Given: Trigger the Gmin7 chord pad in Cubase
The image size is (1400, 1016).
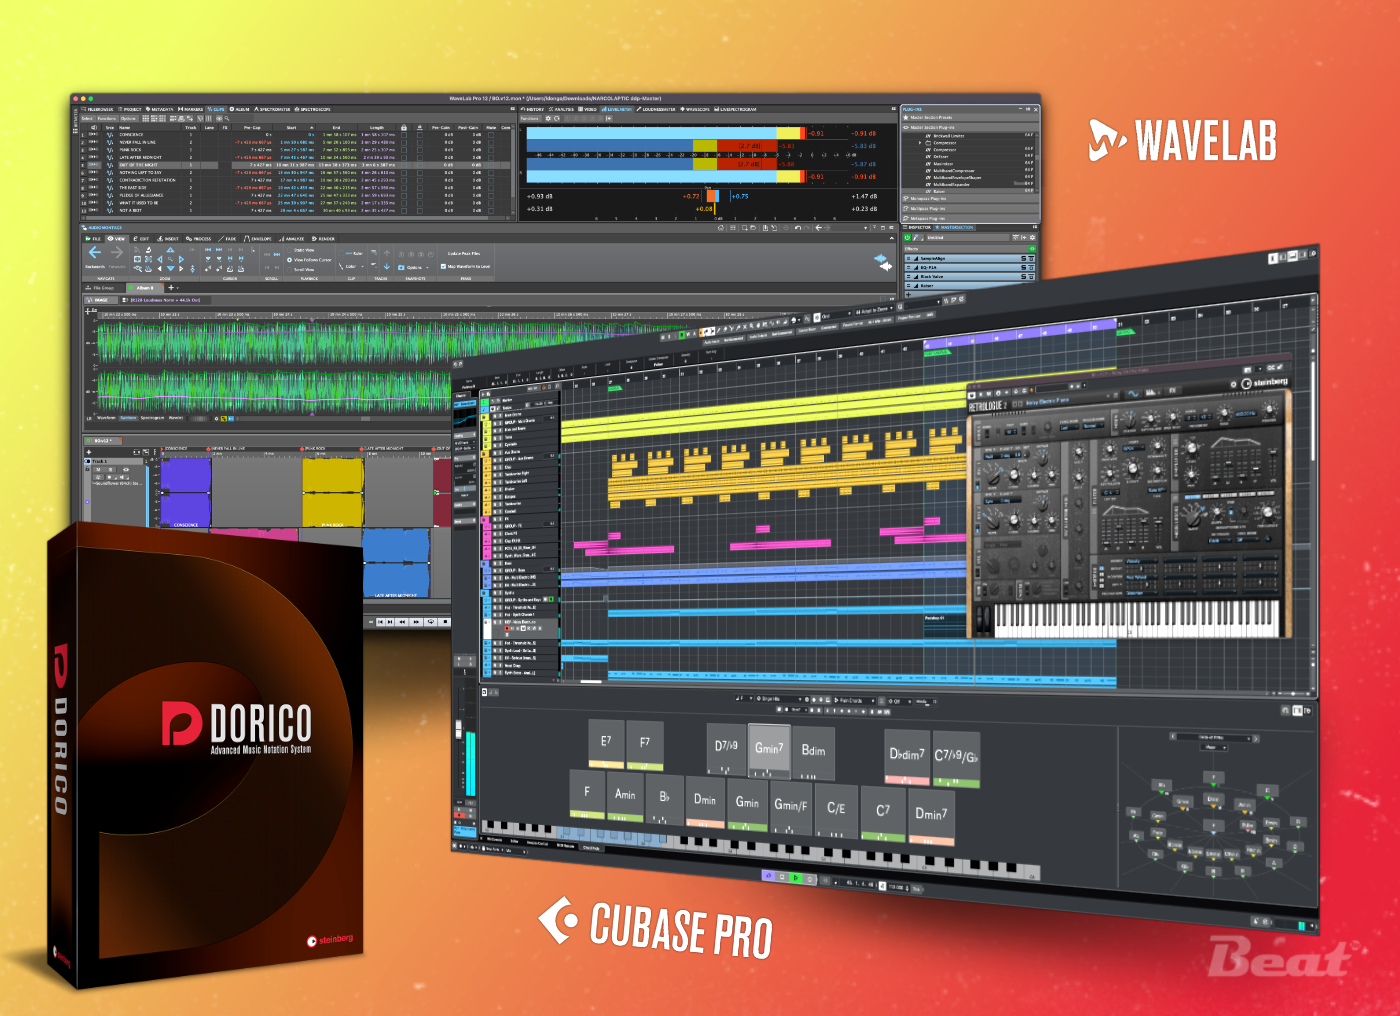Looking at the screenshot, I should pyautogui.click(x=769, y=750).
